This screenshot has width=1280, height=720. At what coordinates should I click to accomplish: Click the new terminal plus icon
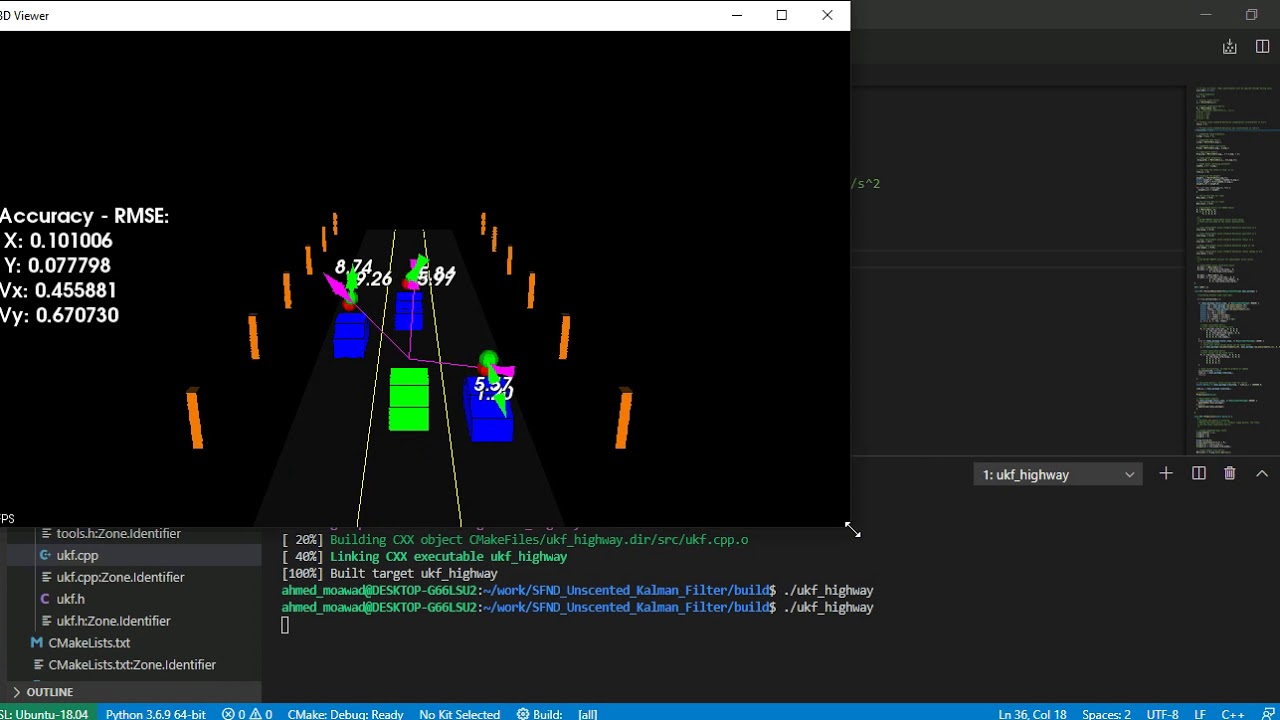1166,474
